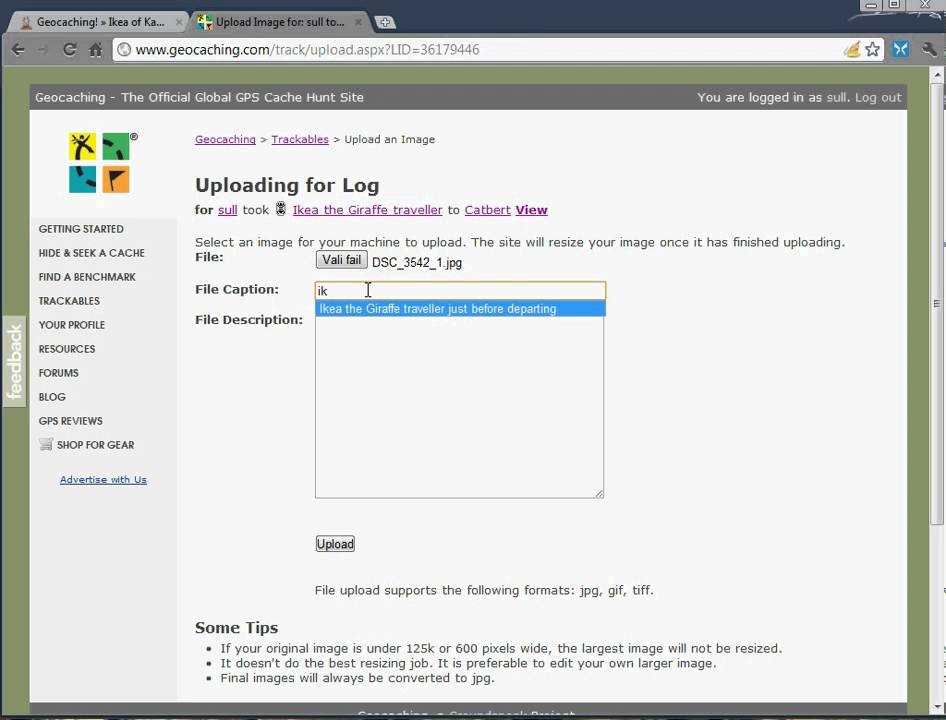Open Ikea the Giraffe traveller link
946x720 pixels.
[x=367, y=210]
